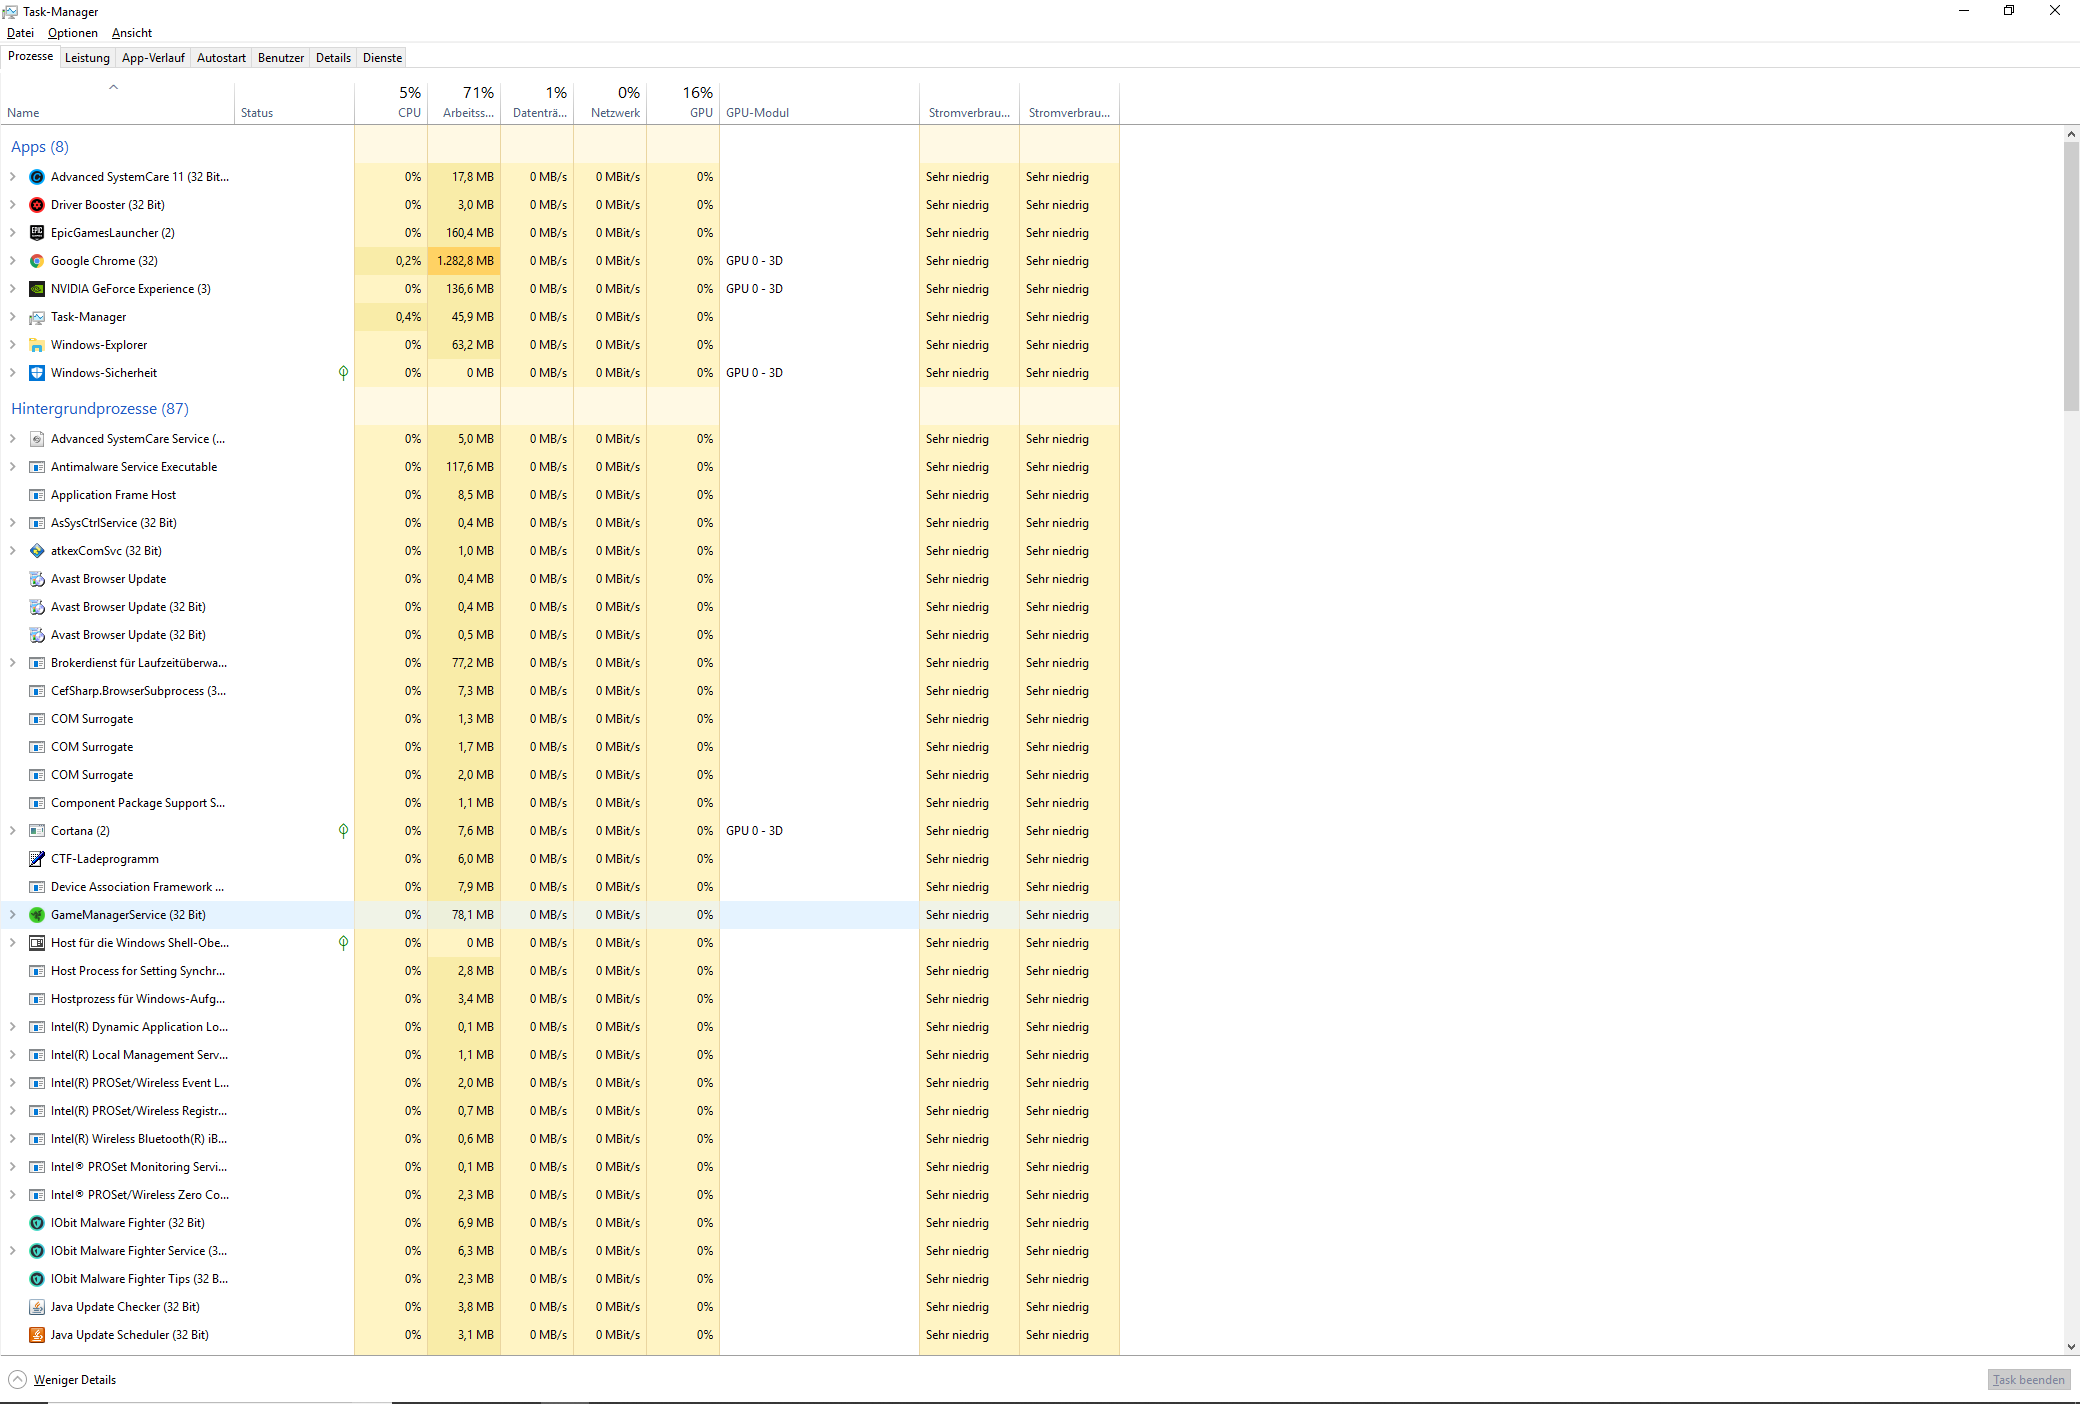Click the Windows-Sicherheit shield icon
Image resolution: width=2080 pixels, height=1404 pixels.
pos(37,373)
